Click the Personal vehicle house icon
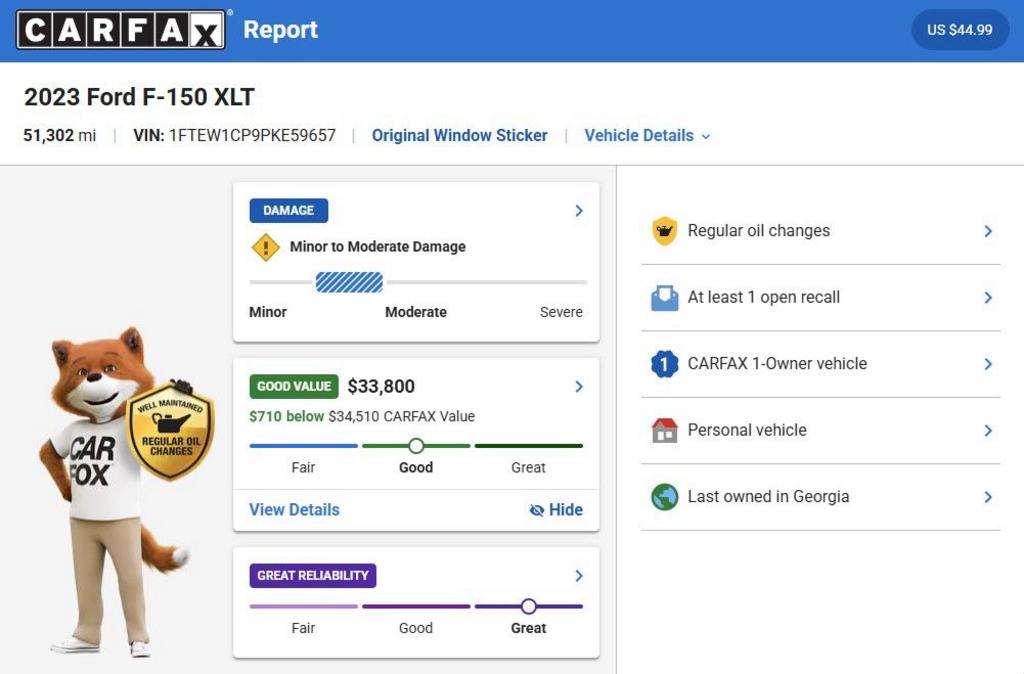 (665, 431)
